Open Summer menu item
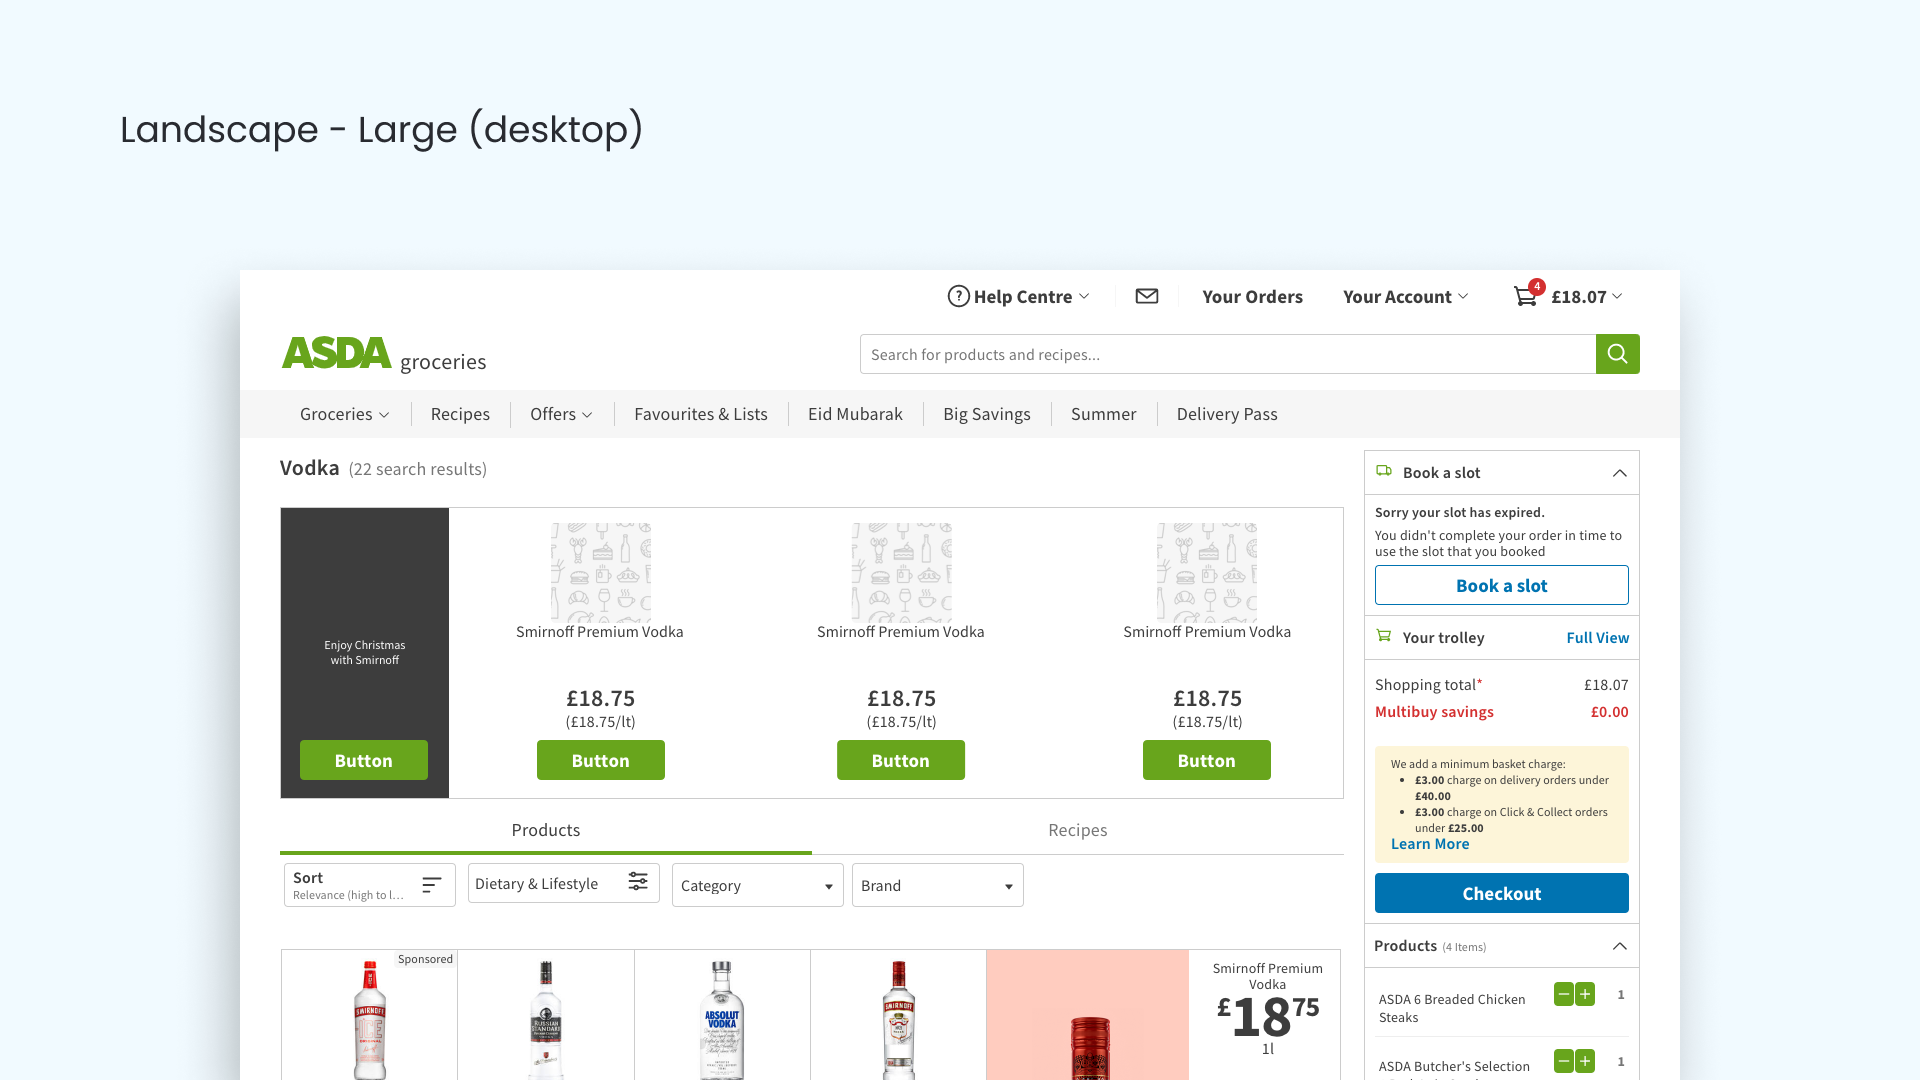The height and width of the screenshot is (1080, 1920). 1103,414
